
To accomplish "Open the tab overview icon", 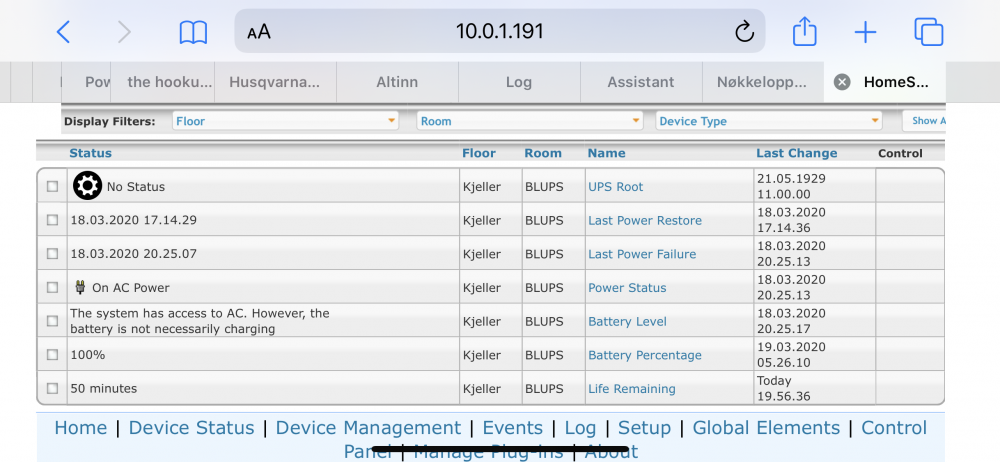I will click(928, 32).
